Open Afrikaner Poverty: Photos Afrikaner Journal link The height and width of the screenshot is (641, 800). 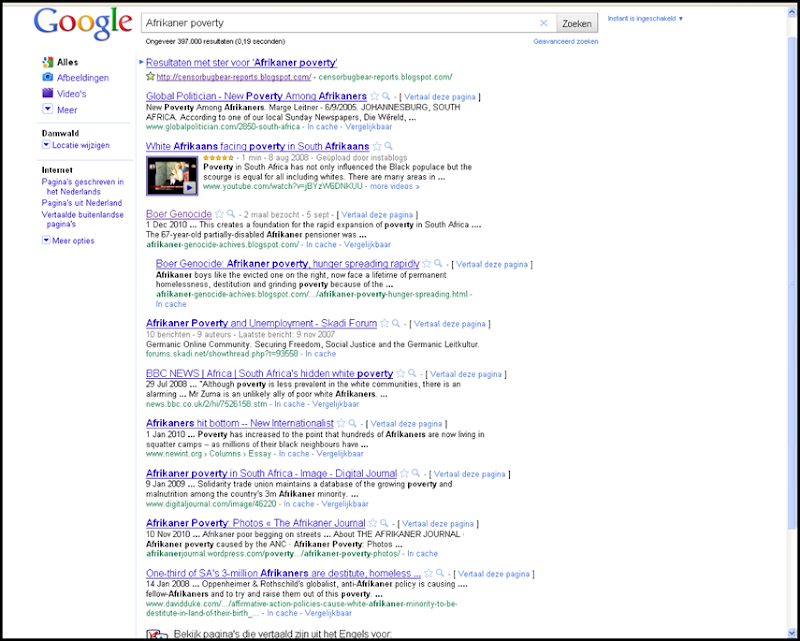256,523
